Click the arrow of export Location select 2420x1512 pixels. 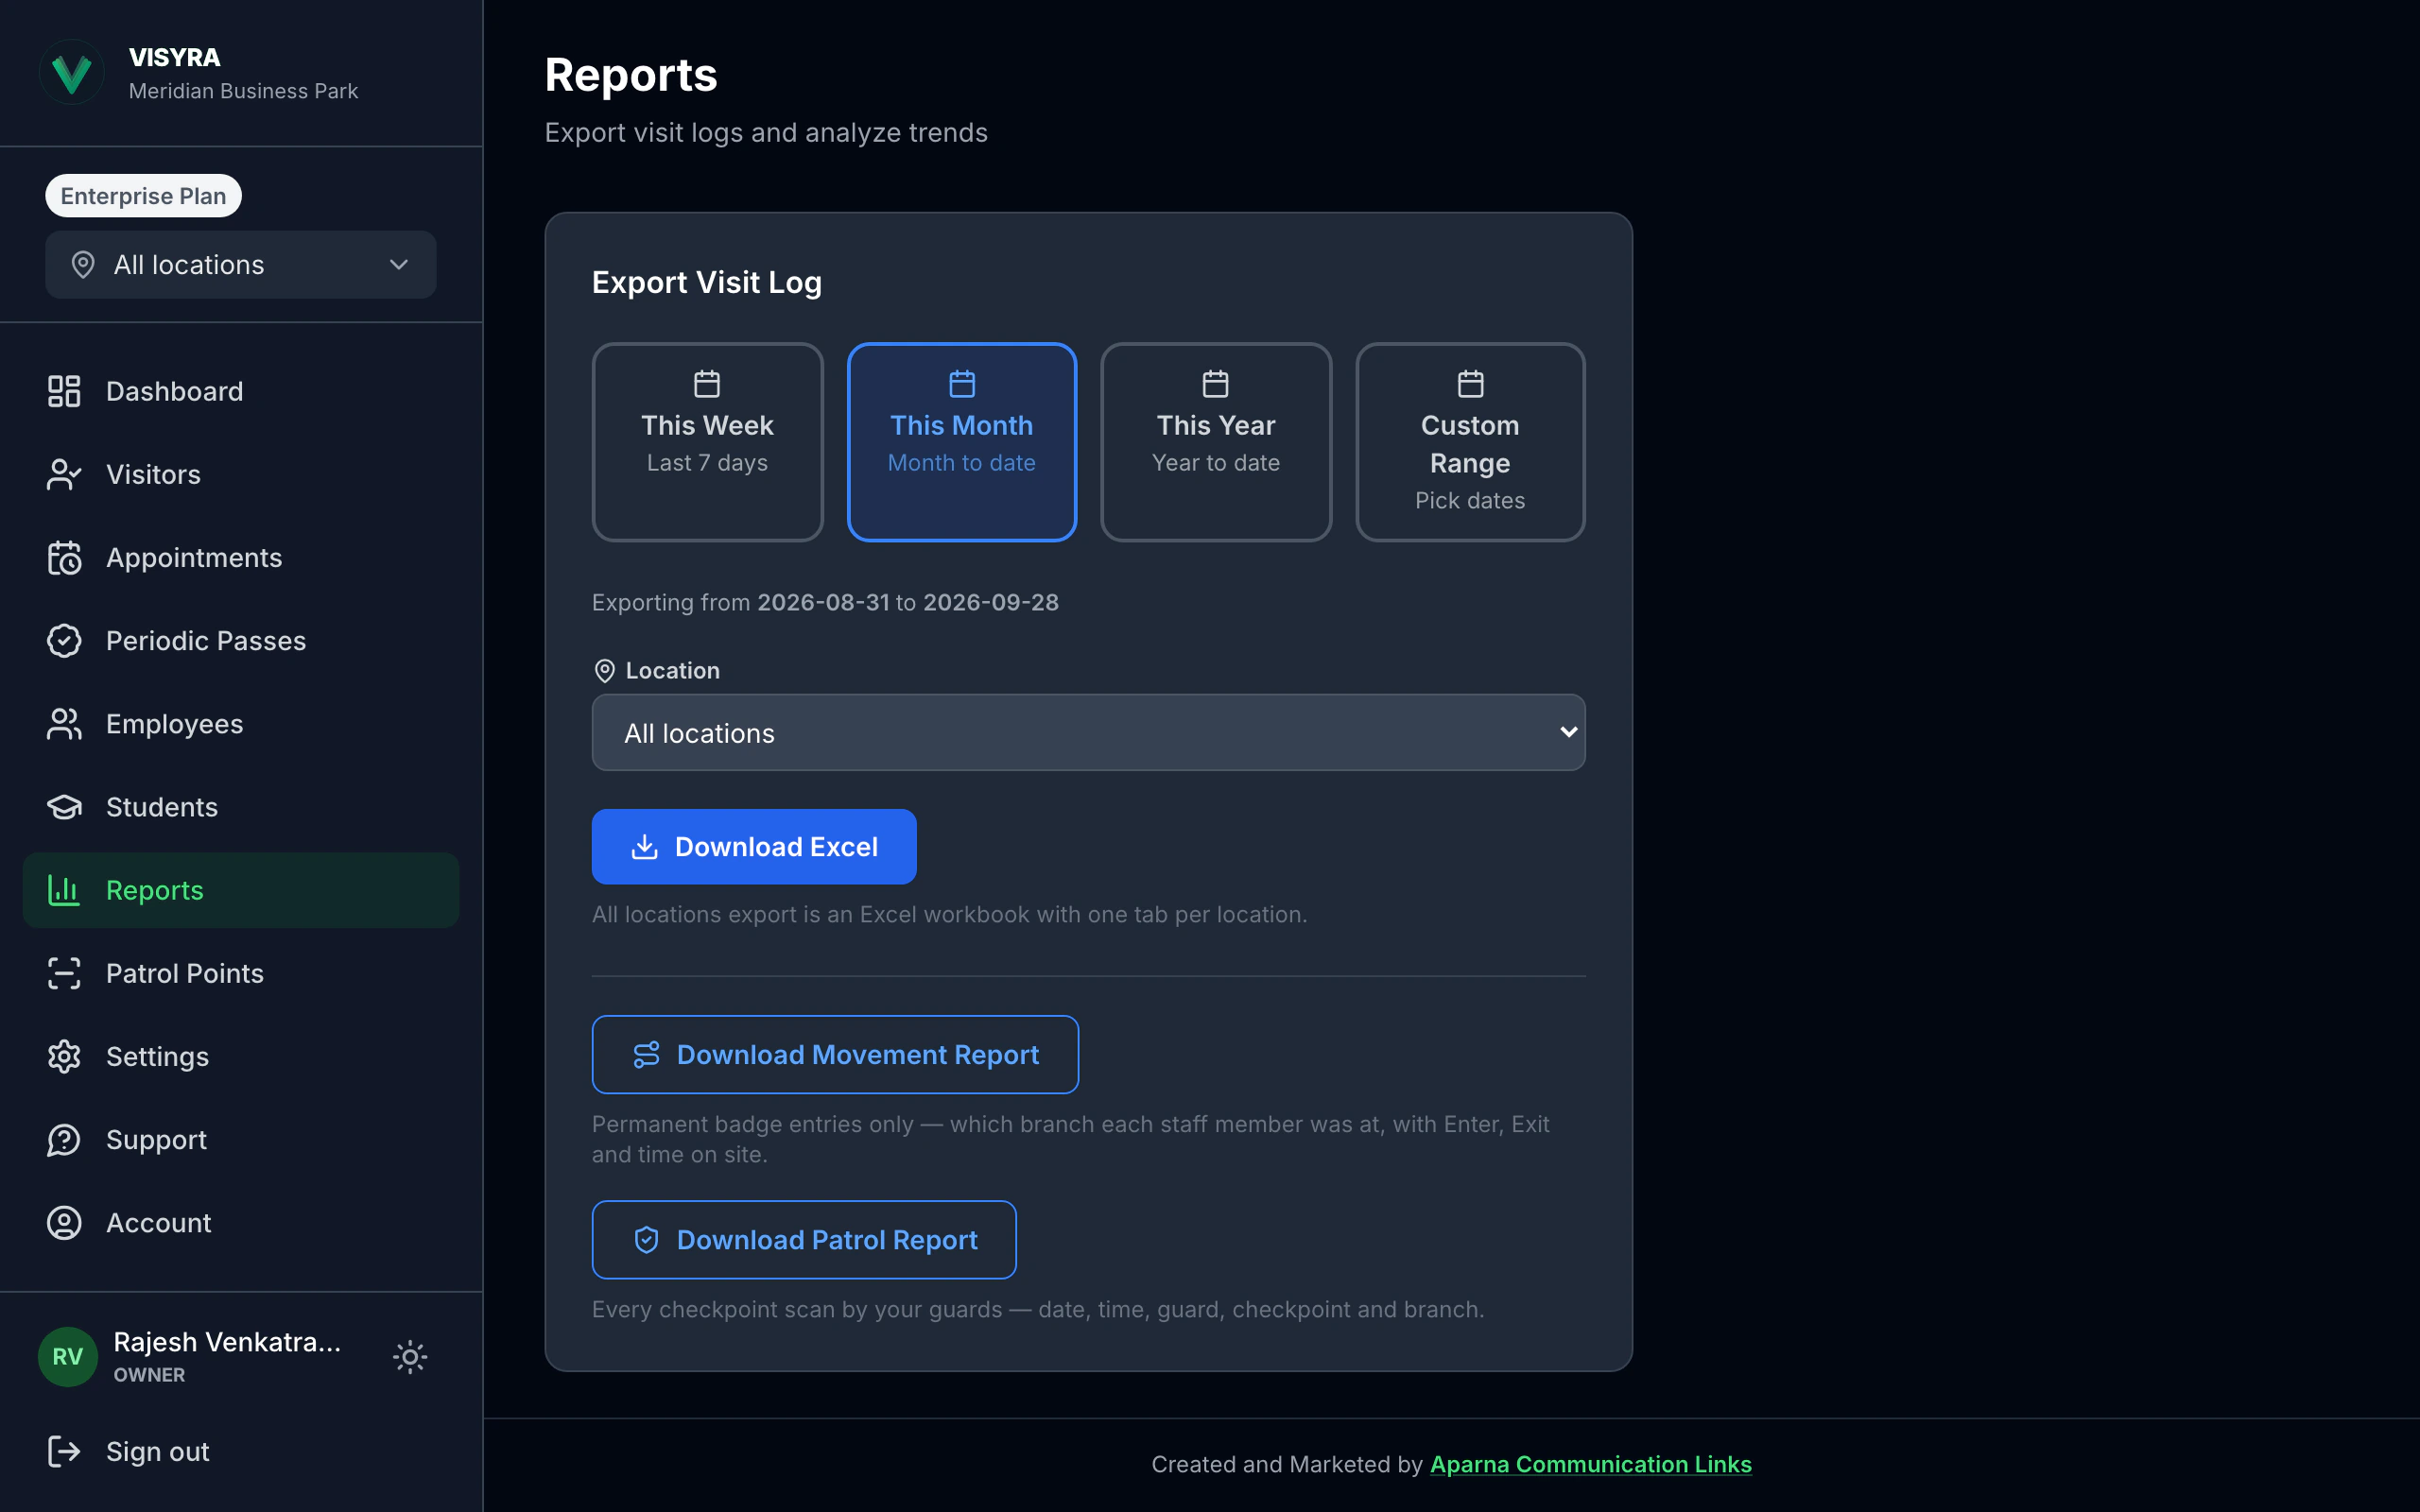click(x=1568, y=732)
